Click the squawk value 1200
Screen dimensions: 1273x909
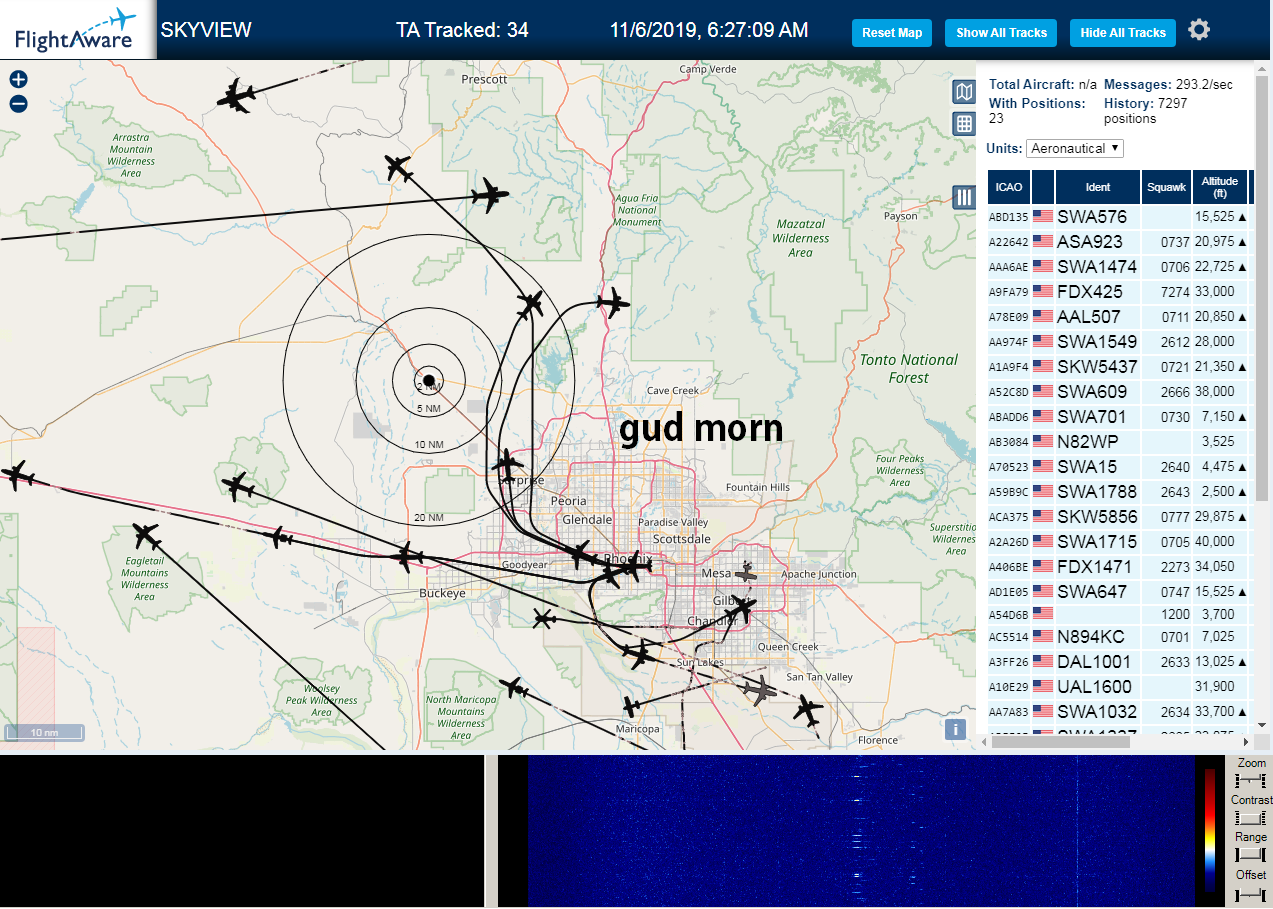click(x=1175, y=614)
